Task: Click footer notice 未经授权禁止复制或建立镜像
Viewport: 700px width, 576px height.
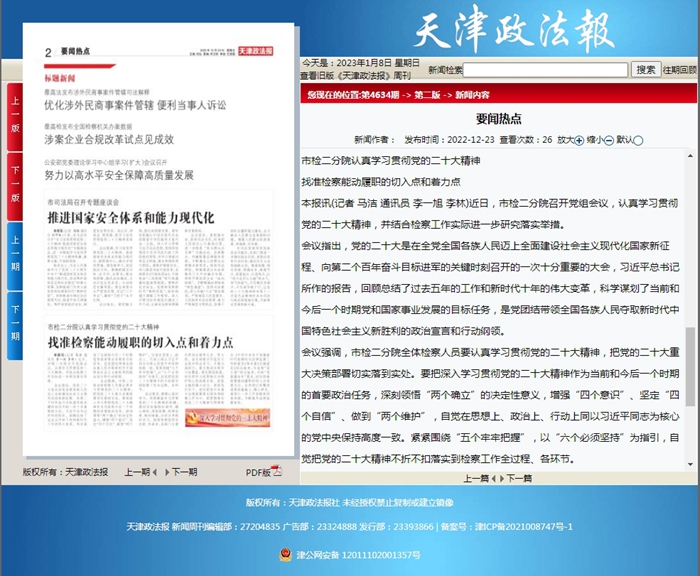Action: click(398, 503)
